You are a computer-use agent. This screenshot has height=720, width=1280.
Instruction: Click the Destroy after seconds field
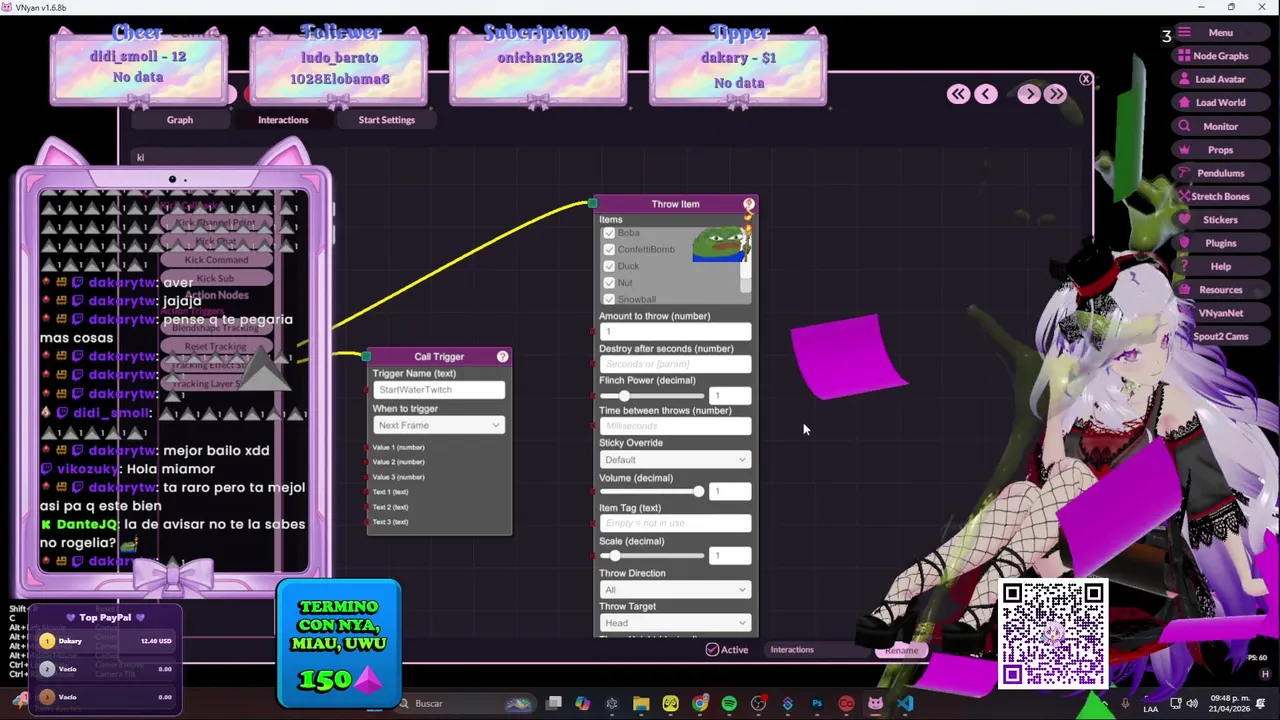coord(674,364)
